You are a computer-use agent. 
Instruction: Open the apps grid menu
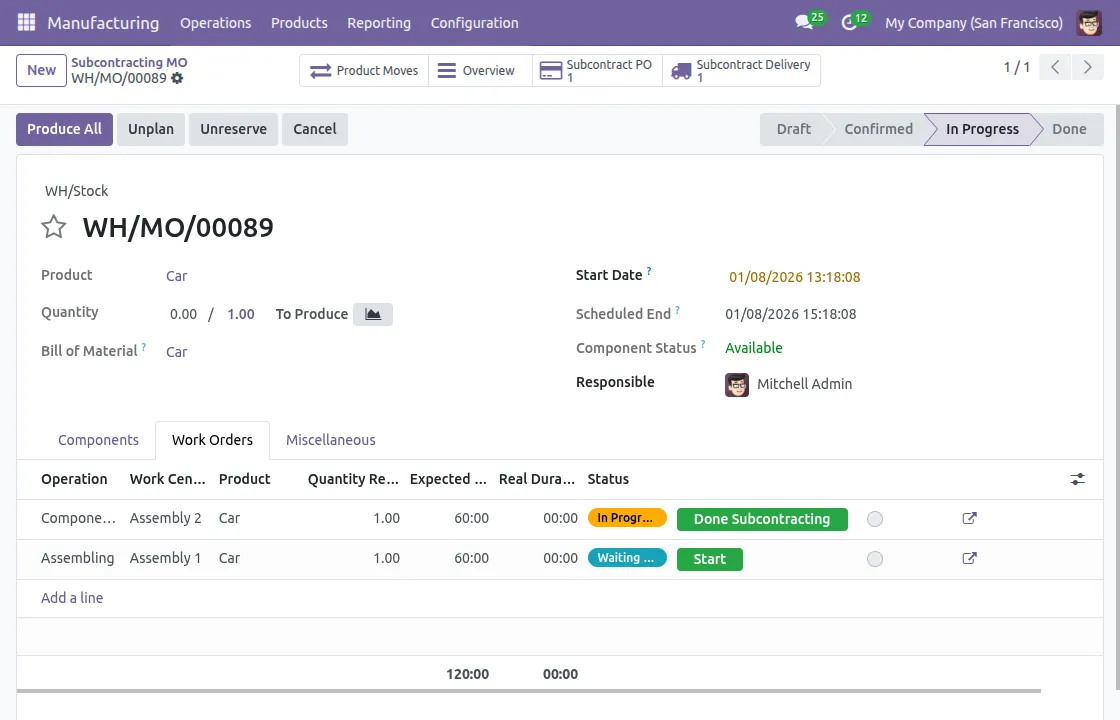click(25, 22)
